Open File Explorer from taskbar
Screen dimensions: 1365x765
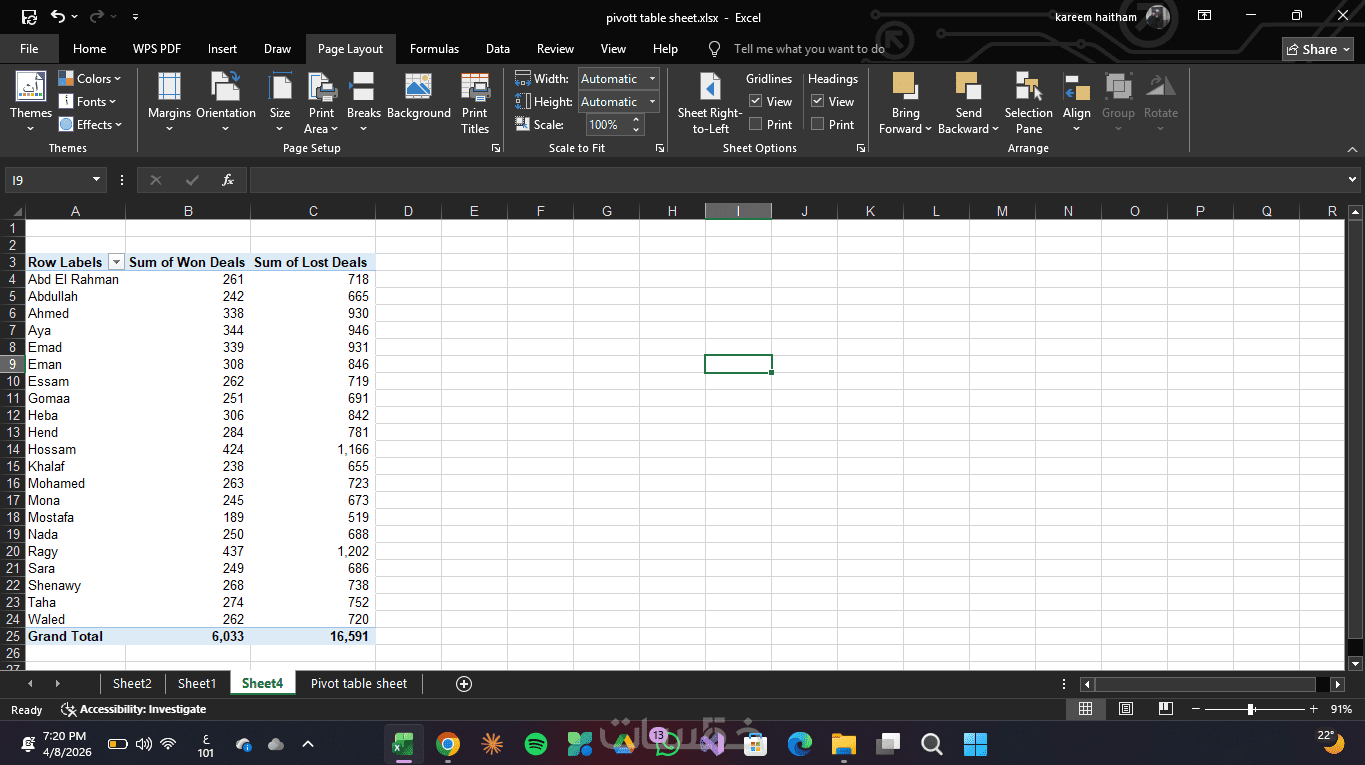(x=843, y=744)
